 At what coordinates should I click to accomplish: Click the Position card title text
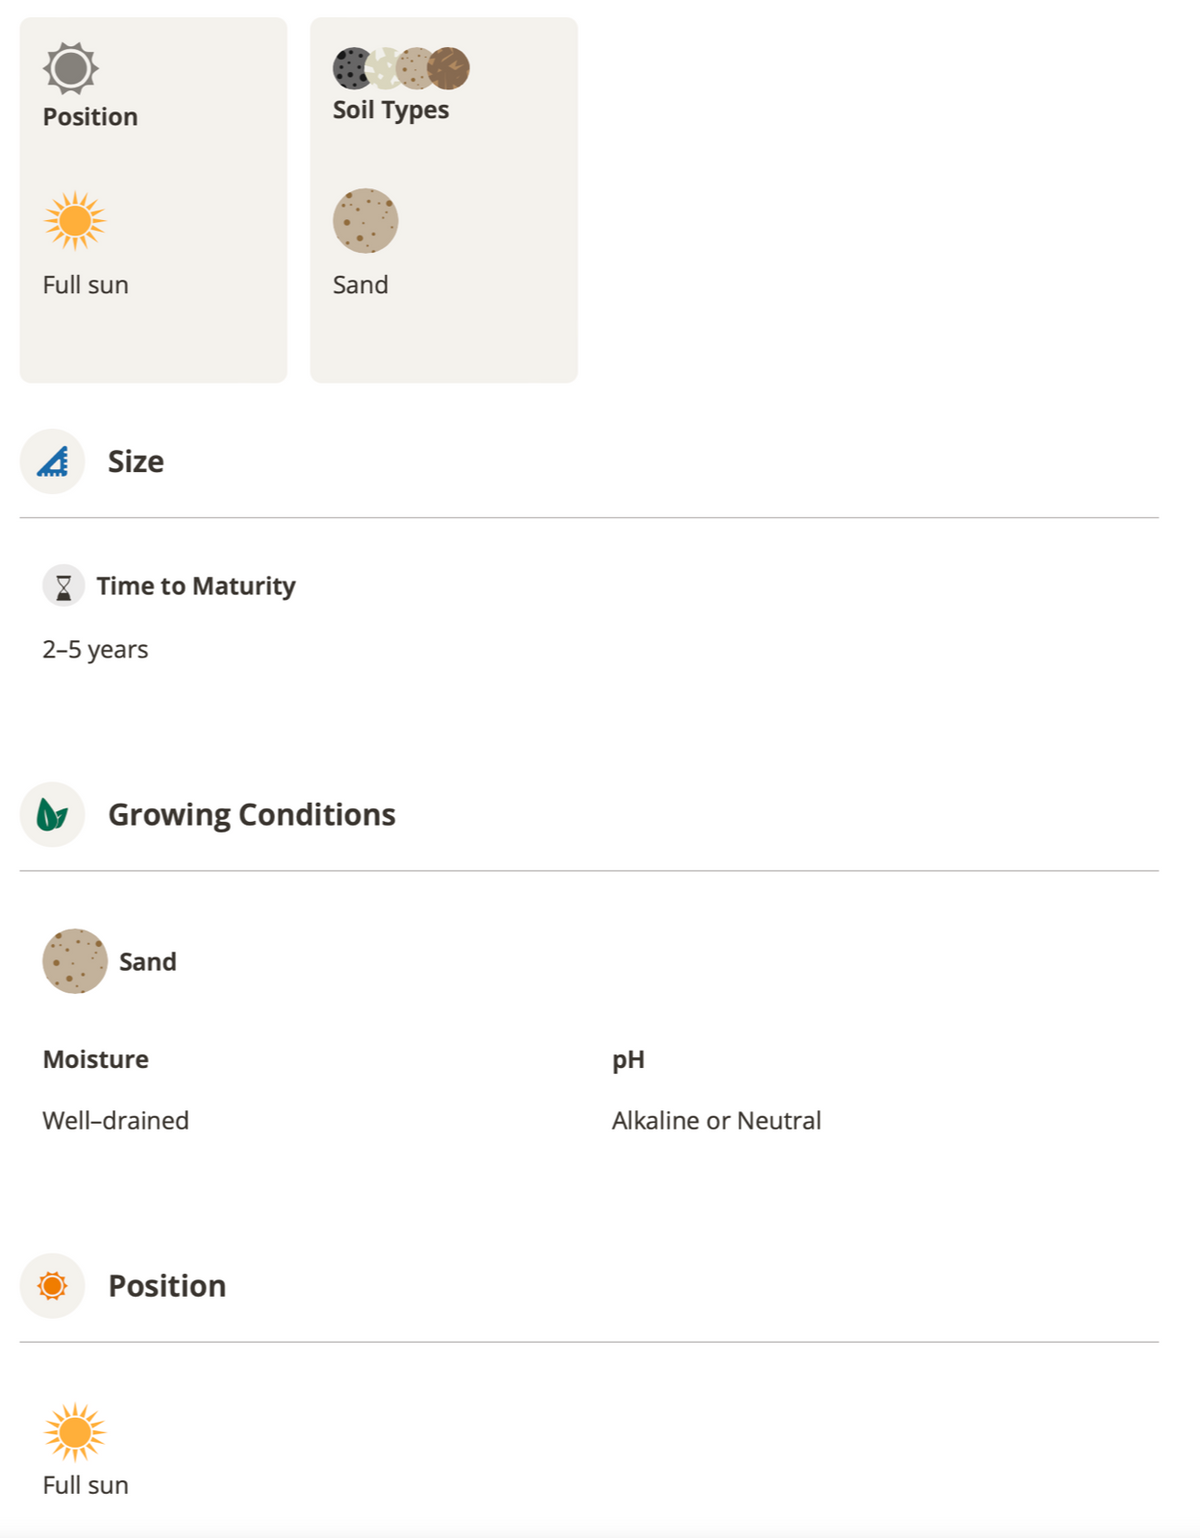coord(90,117)
